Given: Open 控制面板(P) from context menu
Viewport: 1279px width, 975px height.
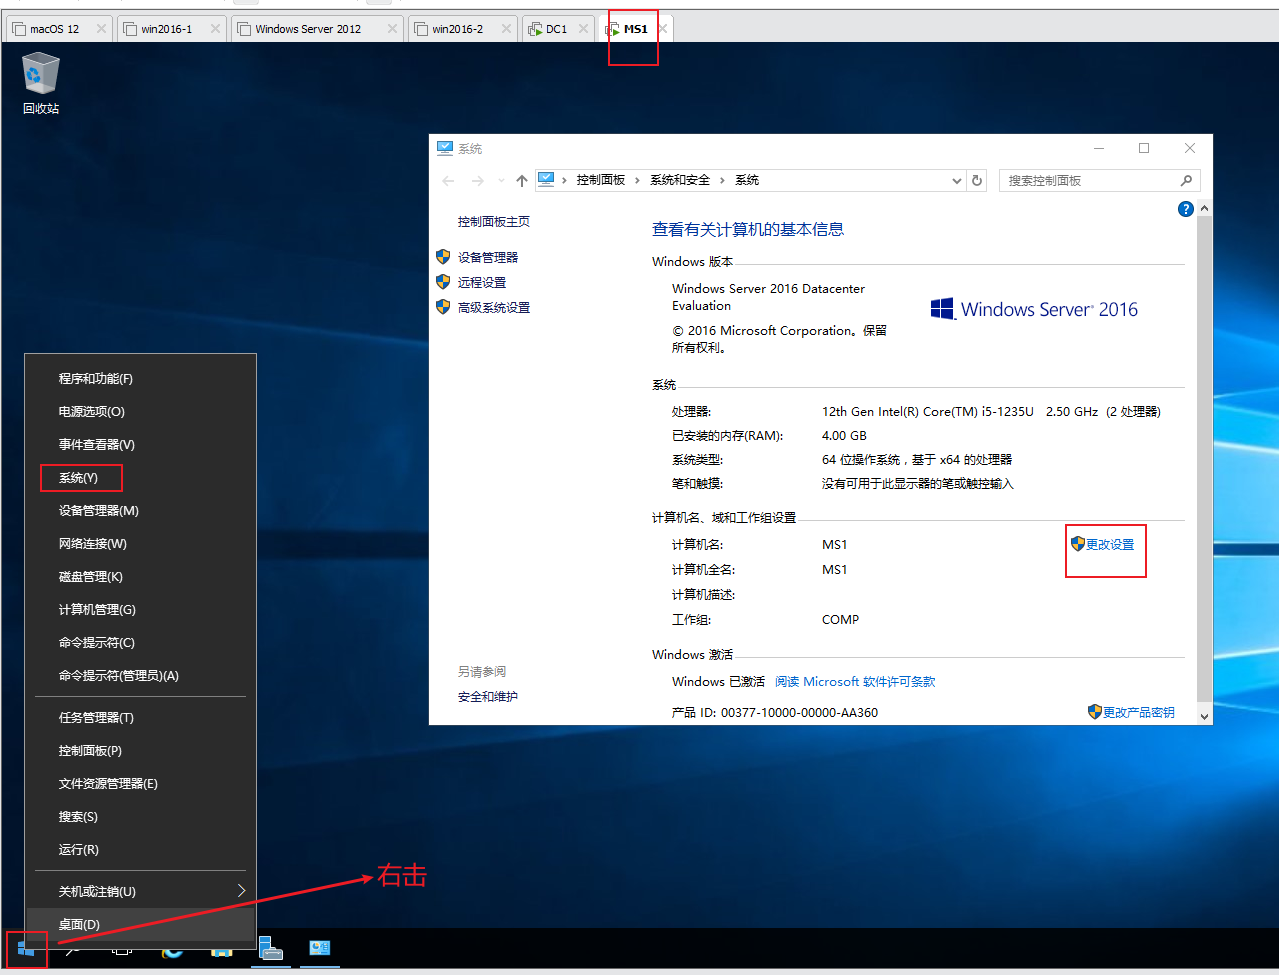Looking at the screenshot, I should click(141, 750).
